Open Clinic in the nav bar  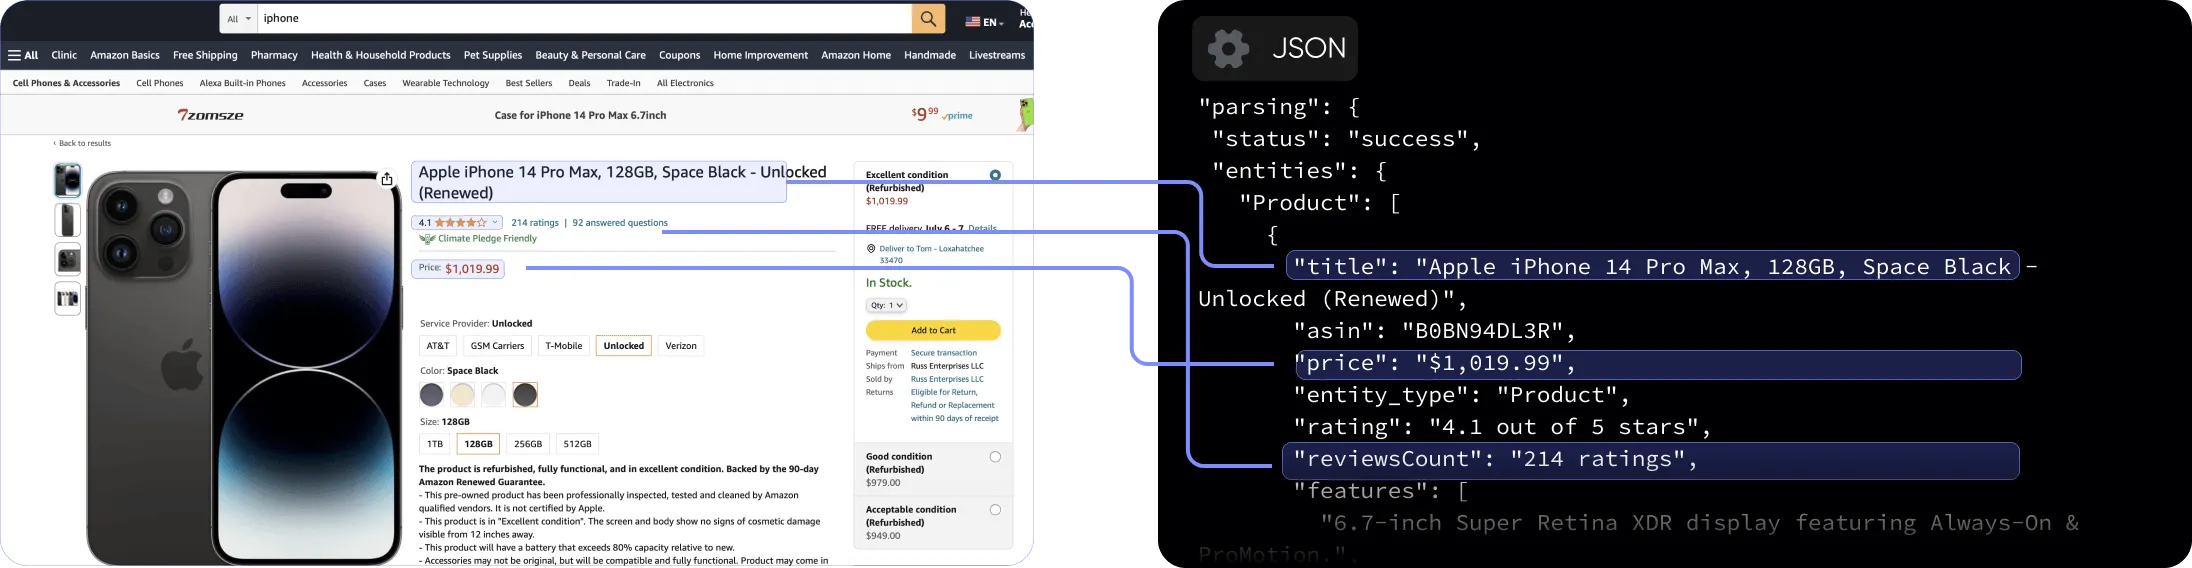tap(64, 55)
